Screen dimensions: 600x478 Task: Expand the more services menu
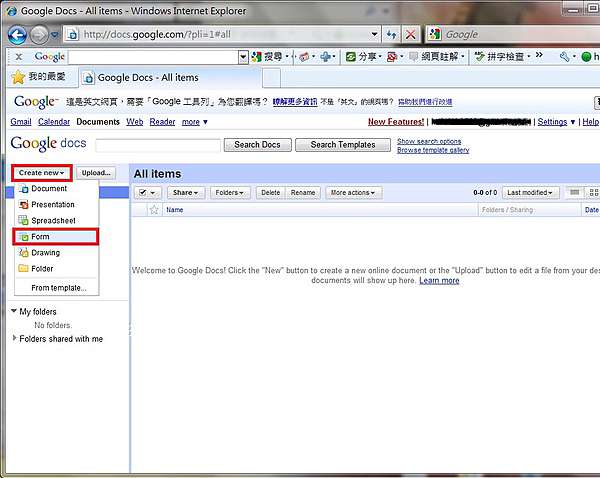coord(195,122)
